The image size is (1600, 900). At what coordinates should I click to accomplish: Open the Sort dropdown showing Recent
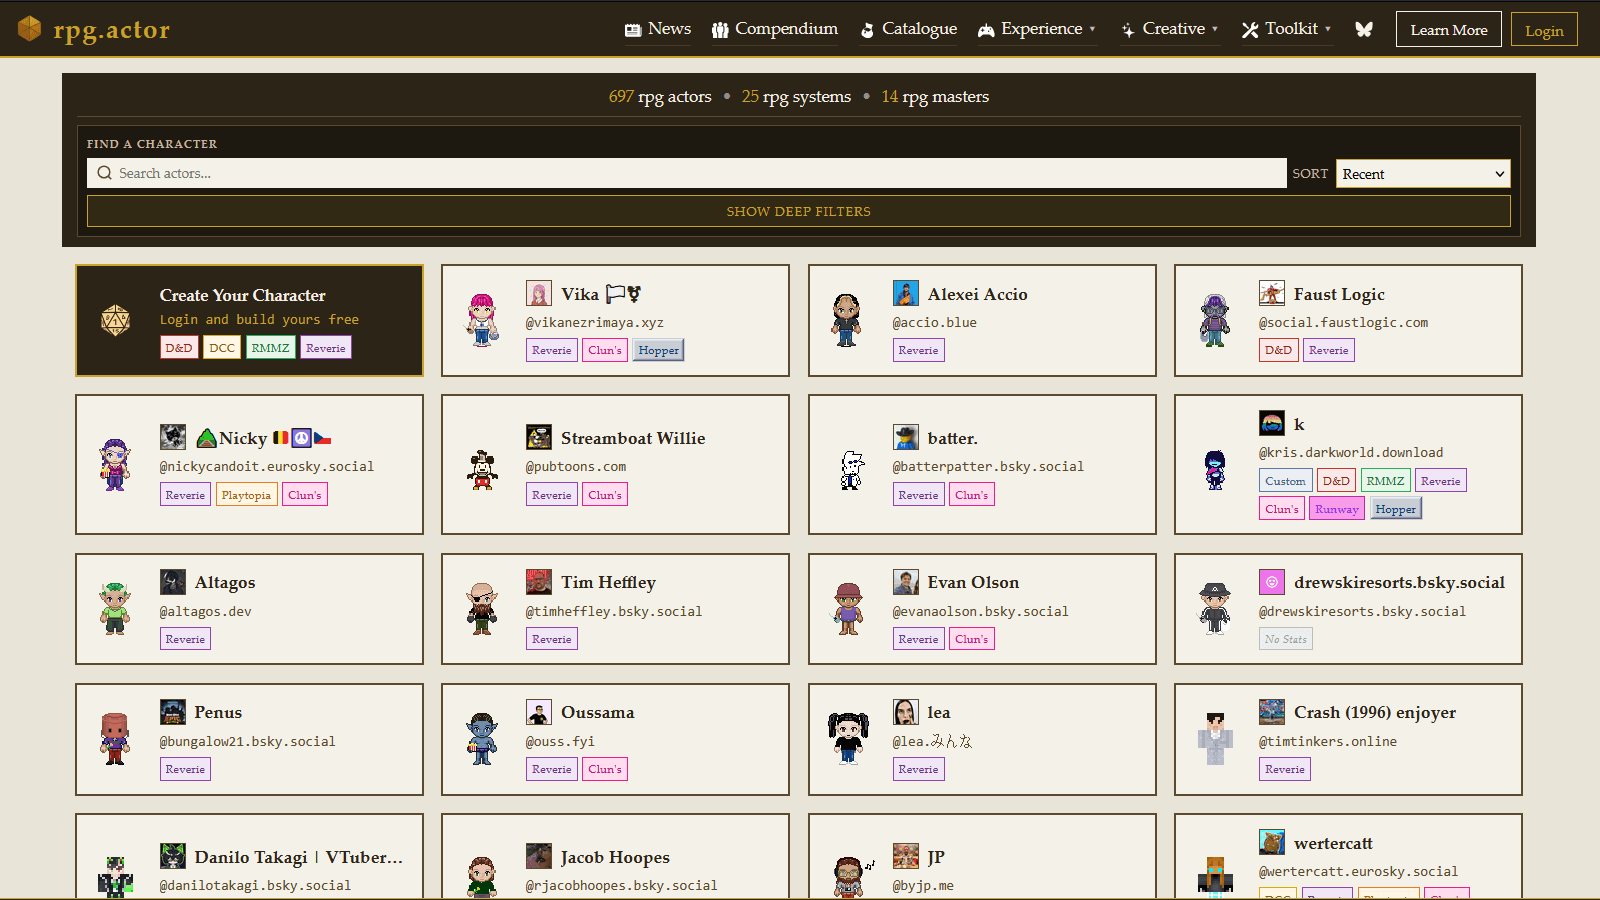click(1423, 174)
